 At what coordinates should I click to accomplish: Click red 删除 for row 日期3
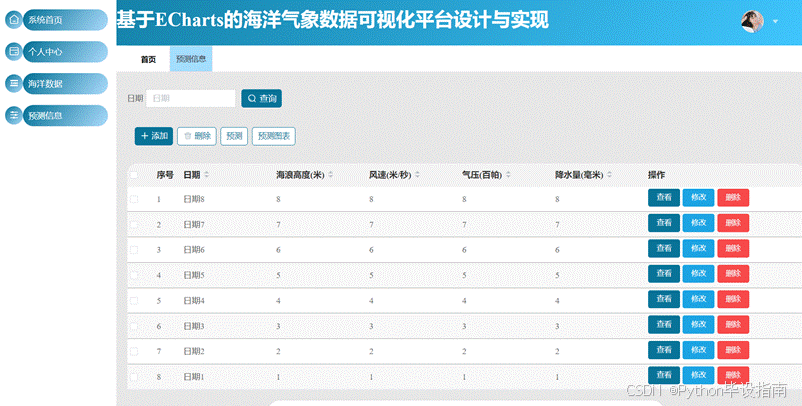733,324
